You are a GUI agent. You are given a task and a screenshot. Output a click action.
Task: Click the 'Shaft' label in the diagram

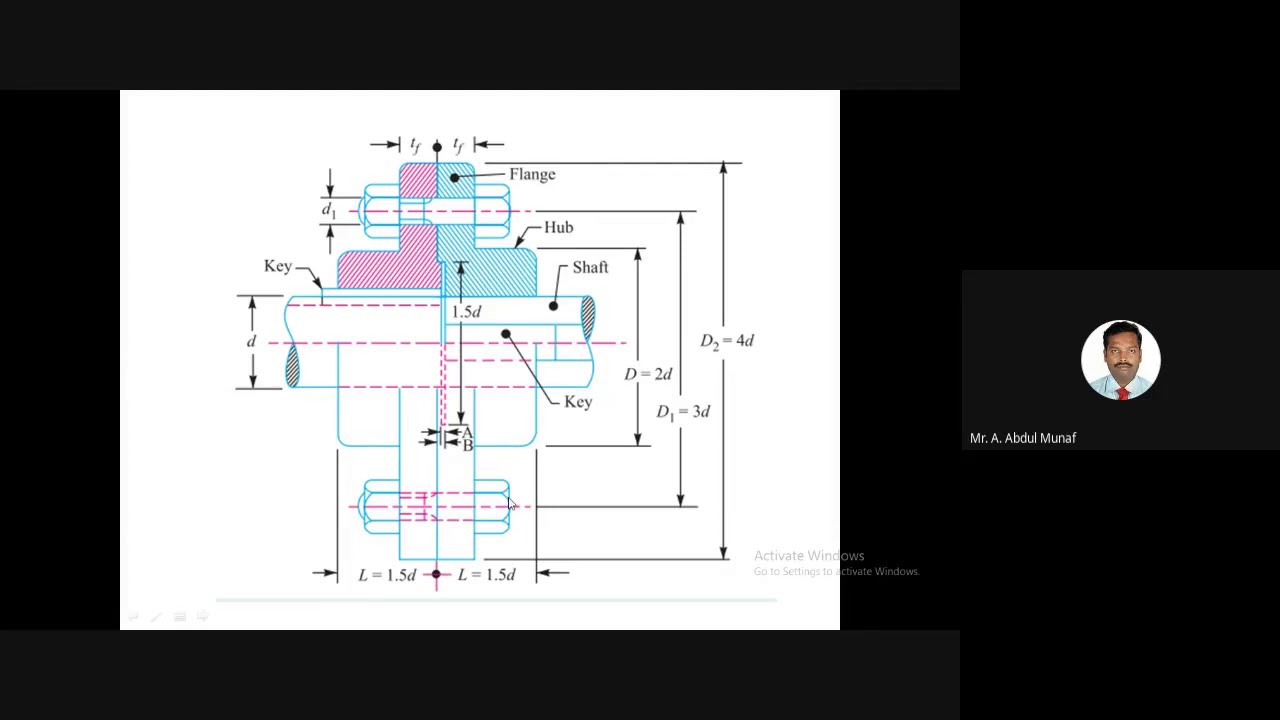point(590,268)
